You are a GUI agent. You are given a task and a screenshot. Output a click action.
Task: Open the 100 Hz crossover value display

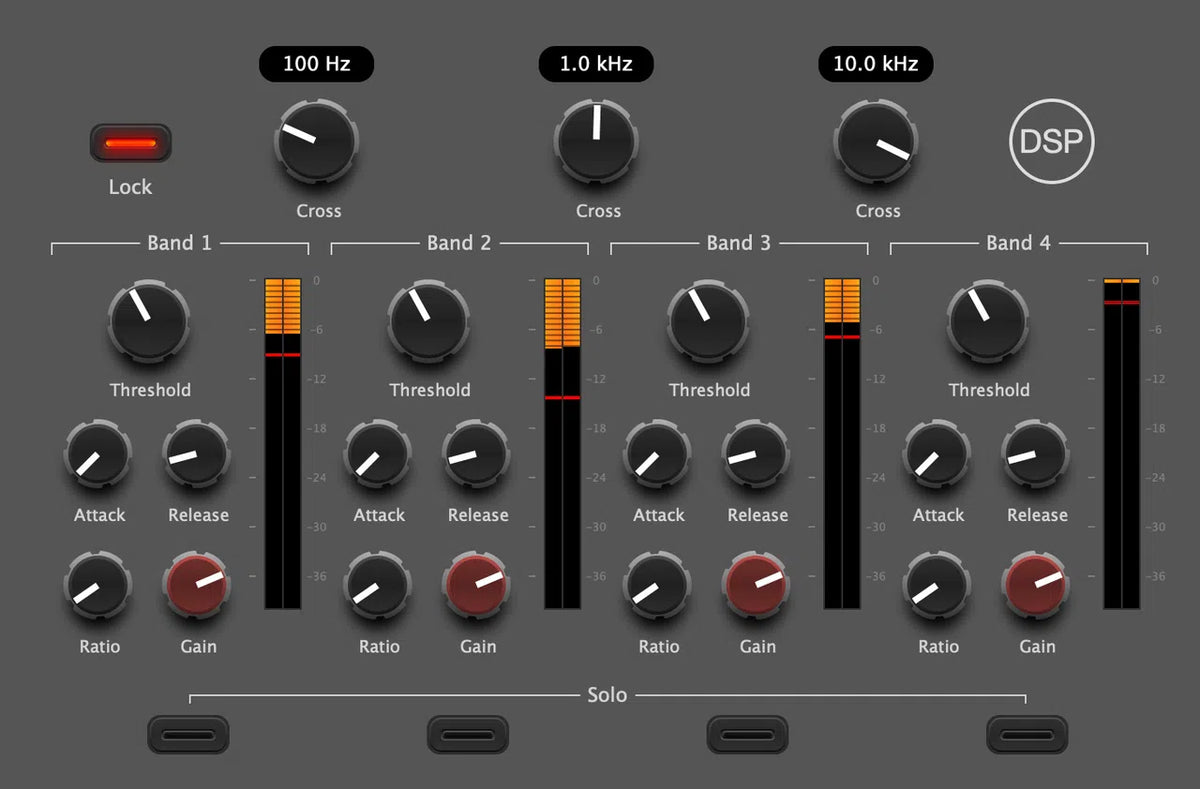(316, 63)
